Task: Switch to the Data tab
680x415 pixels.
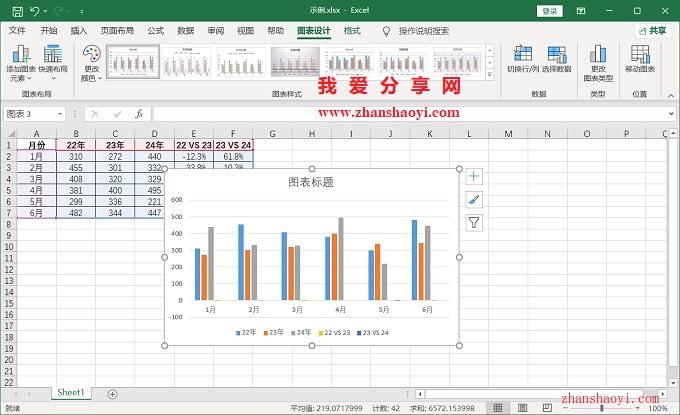Action: point(185,31)
